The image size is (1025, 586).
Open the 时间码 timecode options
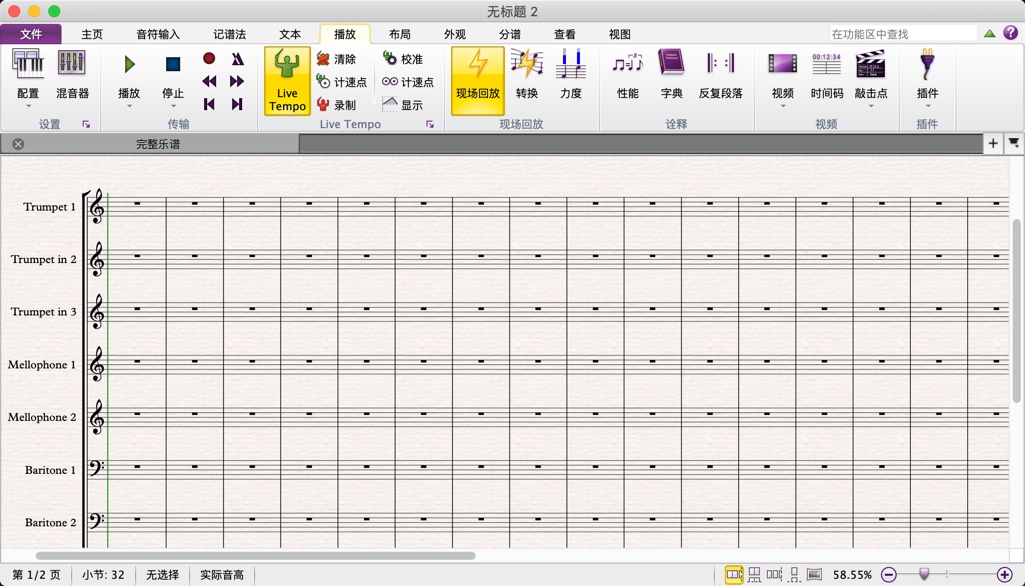tap(826, 75)
